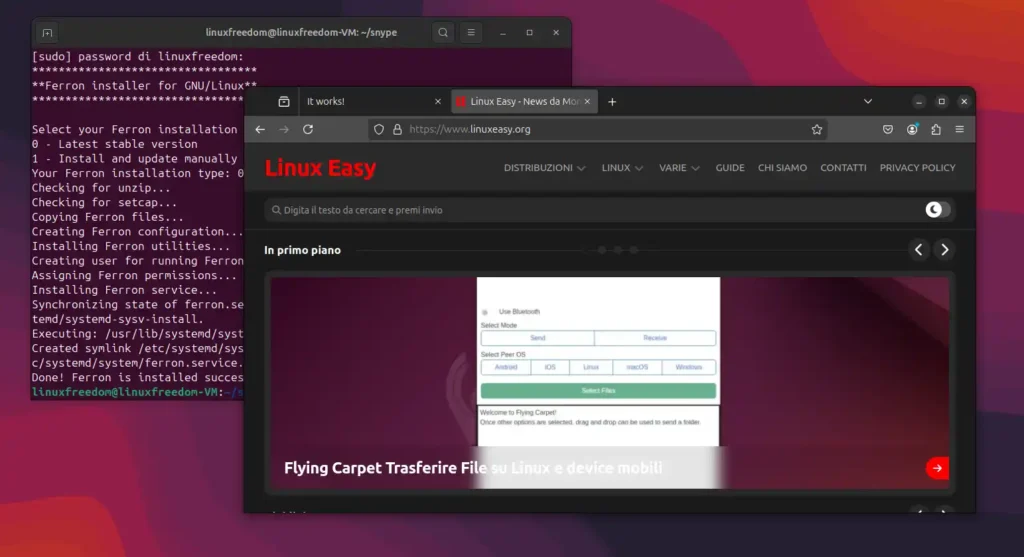1024x557 pixels.
Task: Click the padlock site info icon
Action: point(397,129)
